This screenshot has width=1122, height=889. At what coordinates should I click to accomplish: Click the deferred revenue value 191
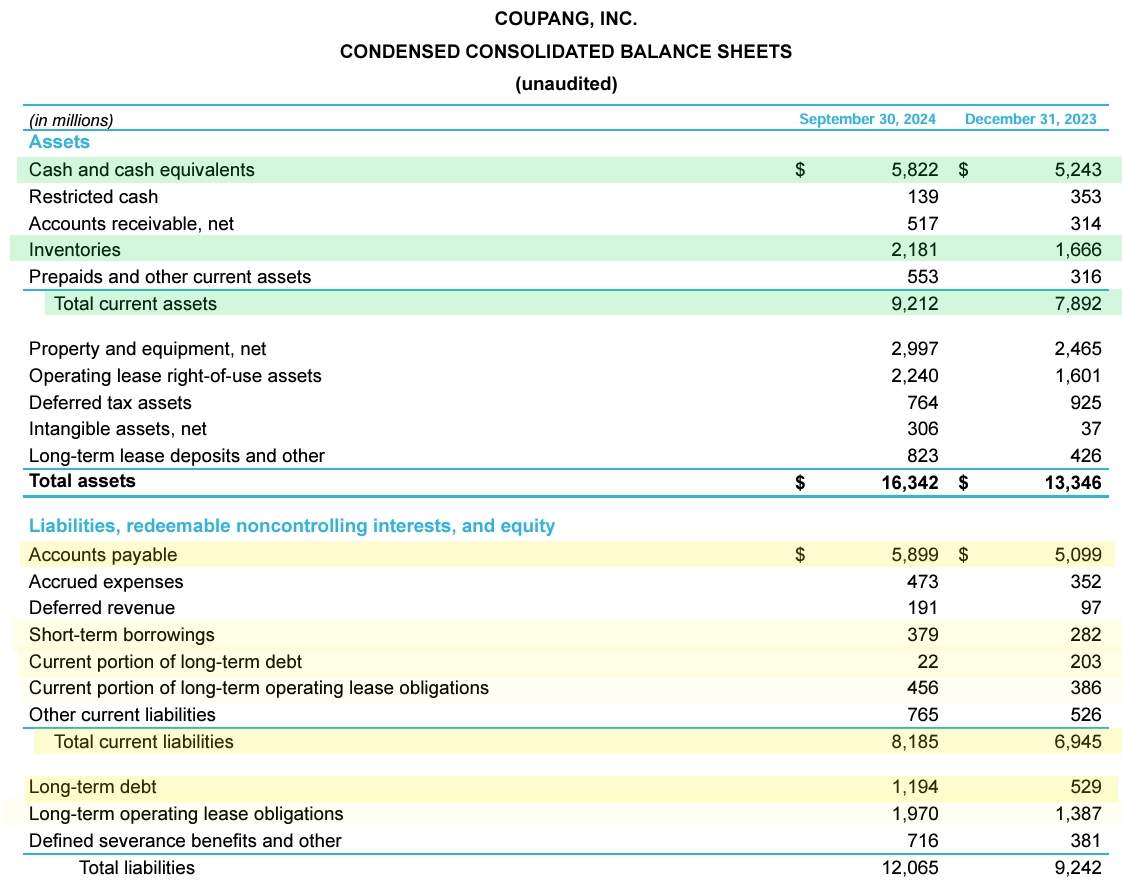[922, 608]
